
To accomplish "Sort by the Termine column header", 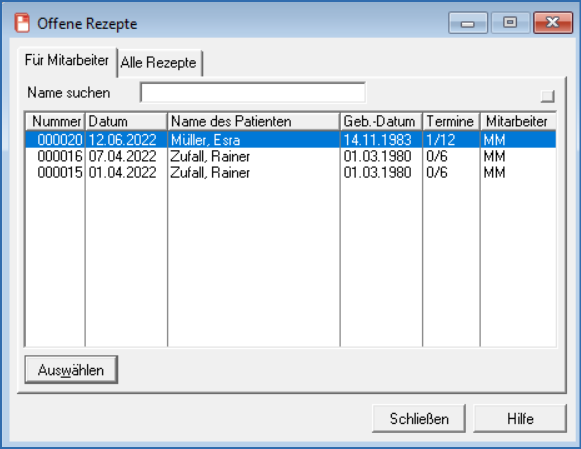I will 451,122.
